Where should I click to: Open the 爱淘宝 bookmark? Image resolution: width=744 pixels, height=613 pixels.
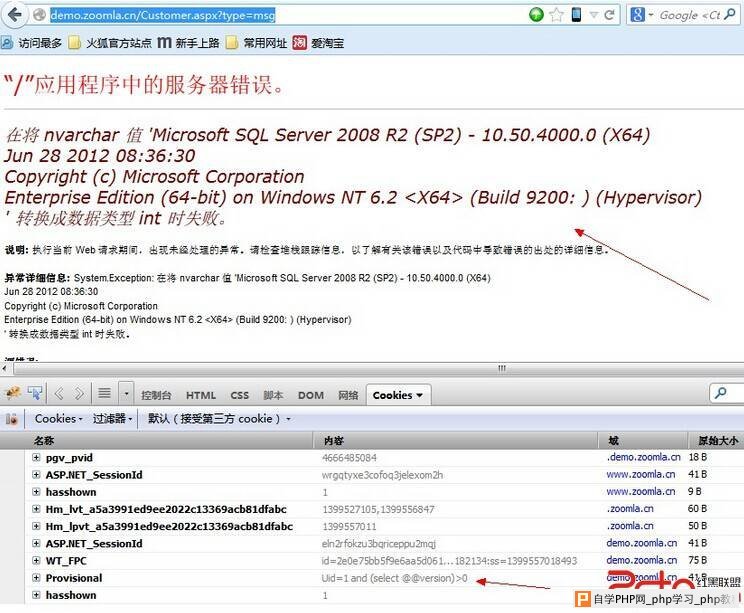click(x=318, y=43)
